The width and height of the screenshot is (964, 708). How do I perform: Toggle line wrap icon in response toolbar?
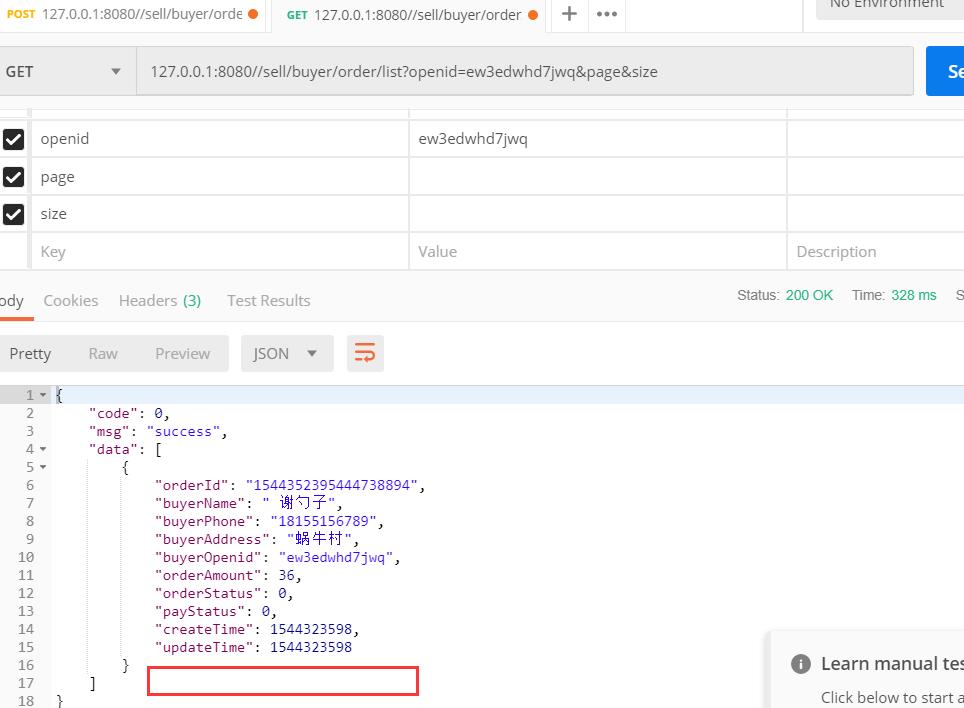(365, 353)
